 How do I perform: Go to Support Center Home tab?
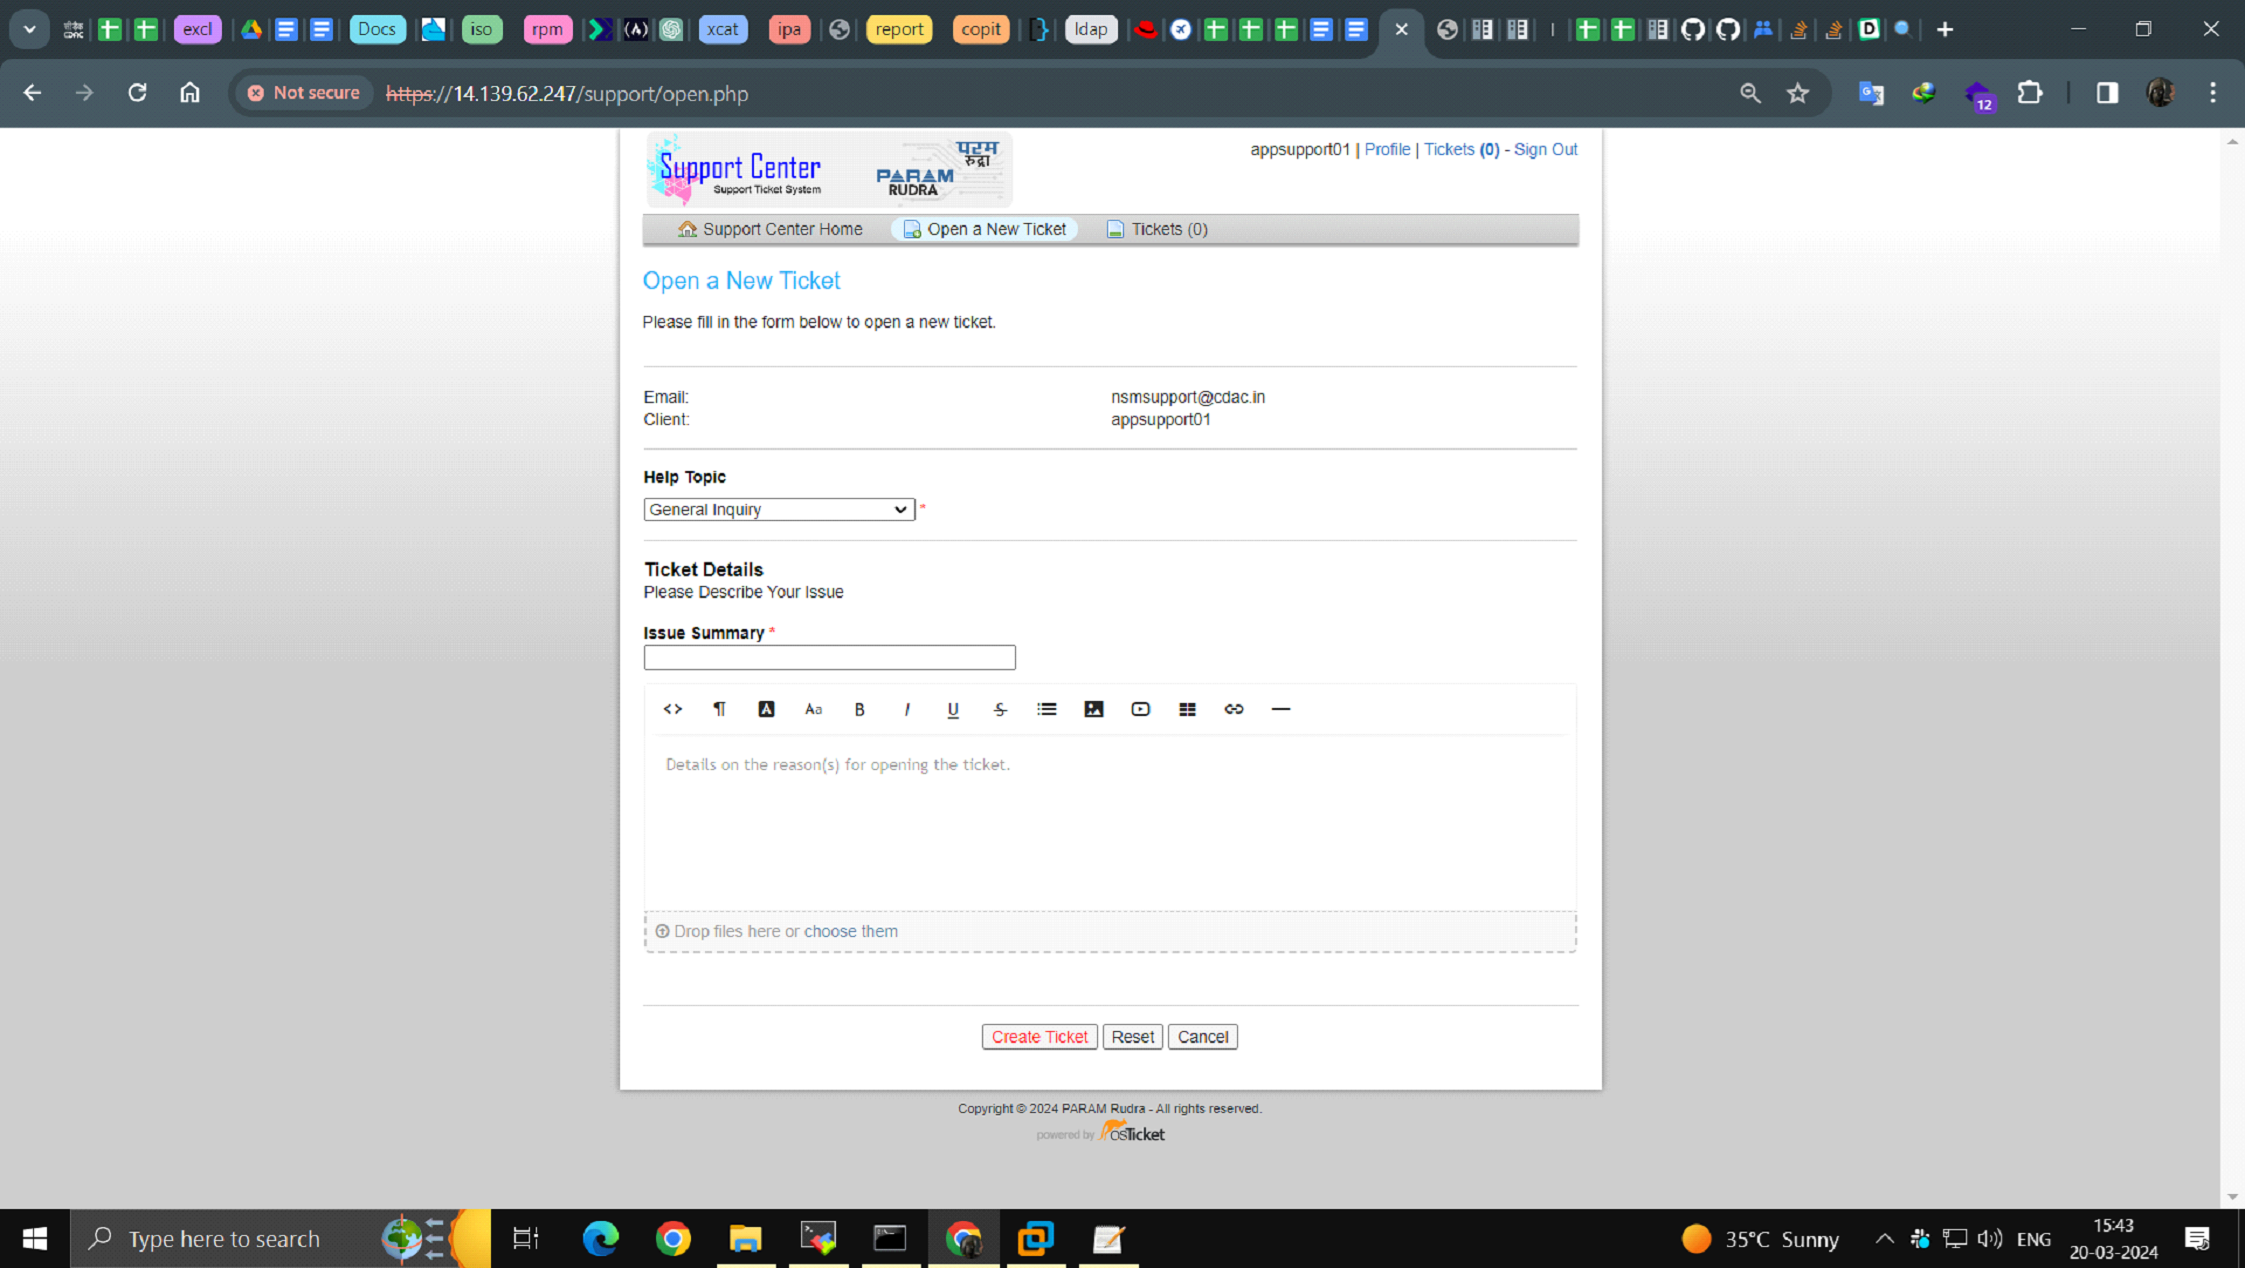[769, 229]
